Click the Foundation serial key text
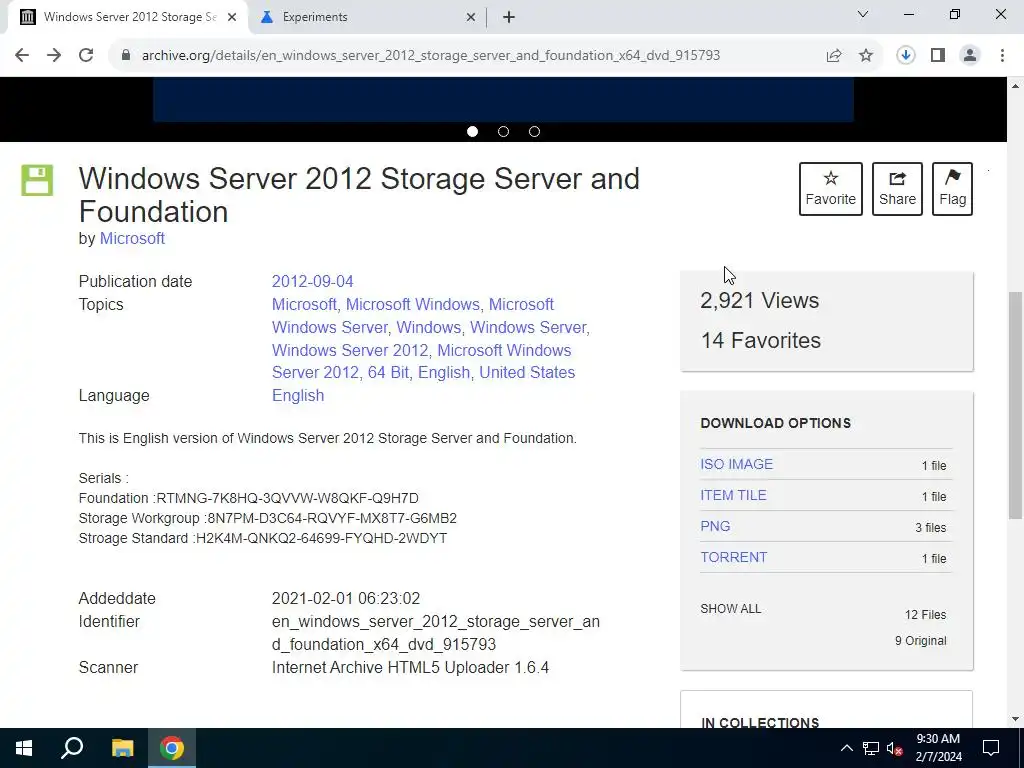 click(x=287, y=498)
